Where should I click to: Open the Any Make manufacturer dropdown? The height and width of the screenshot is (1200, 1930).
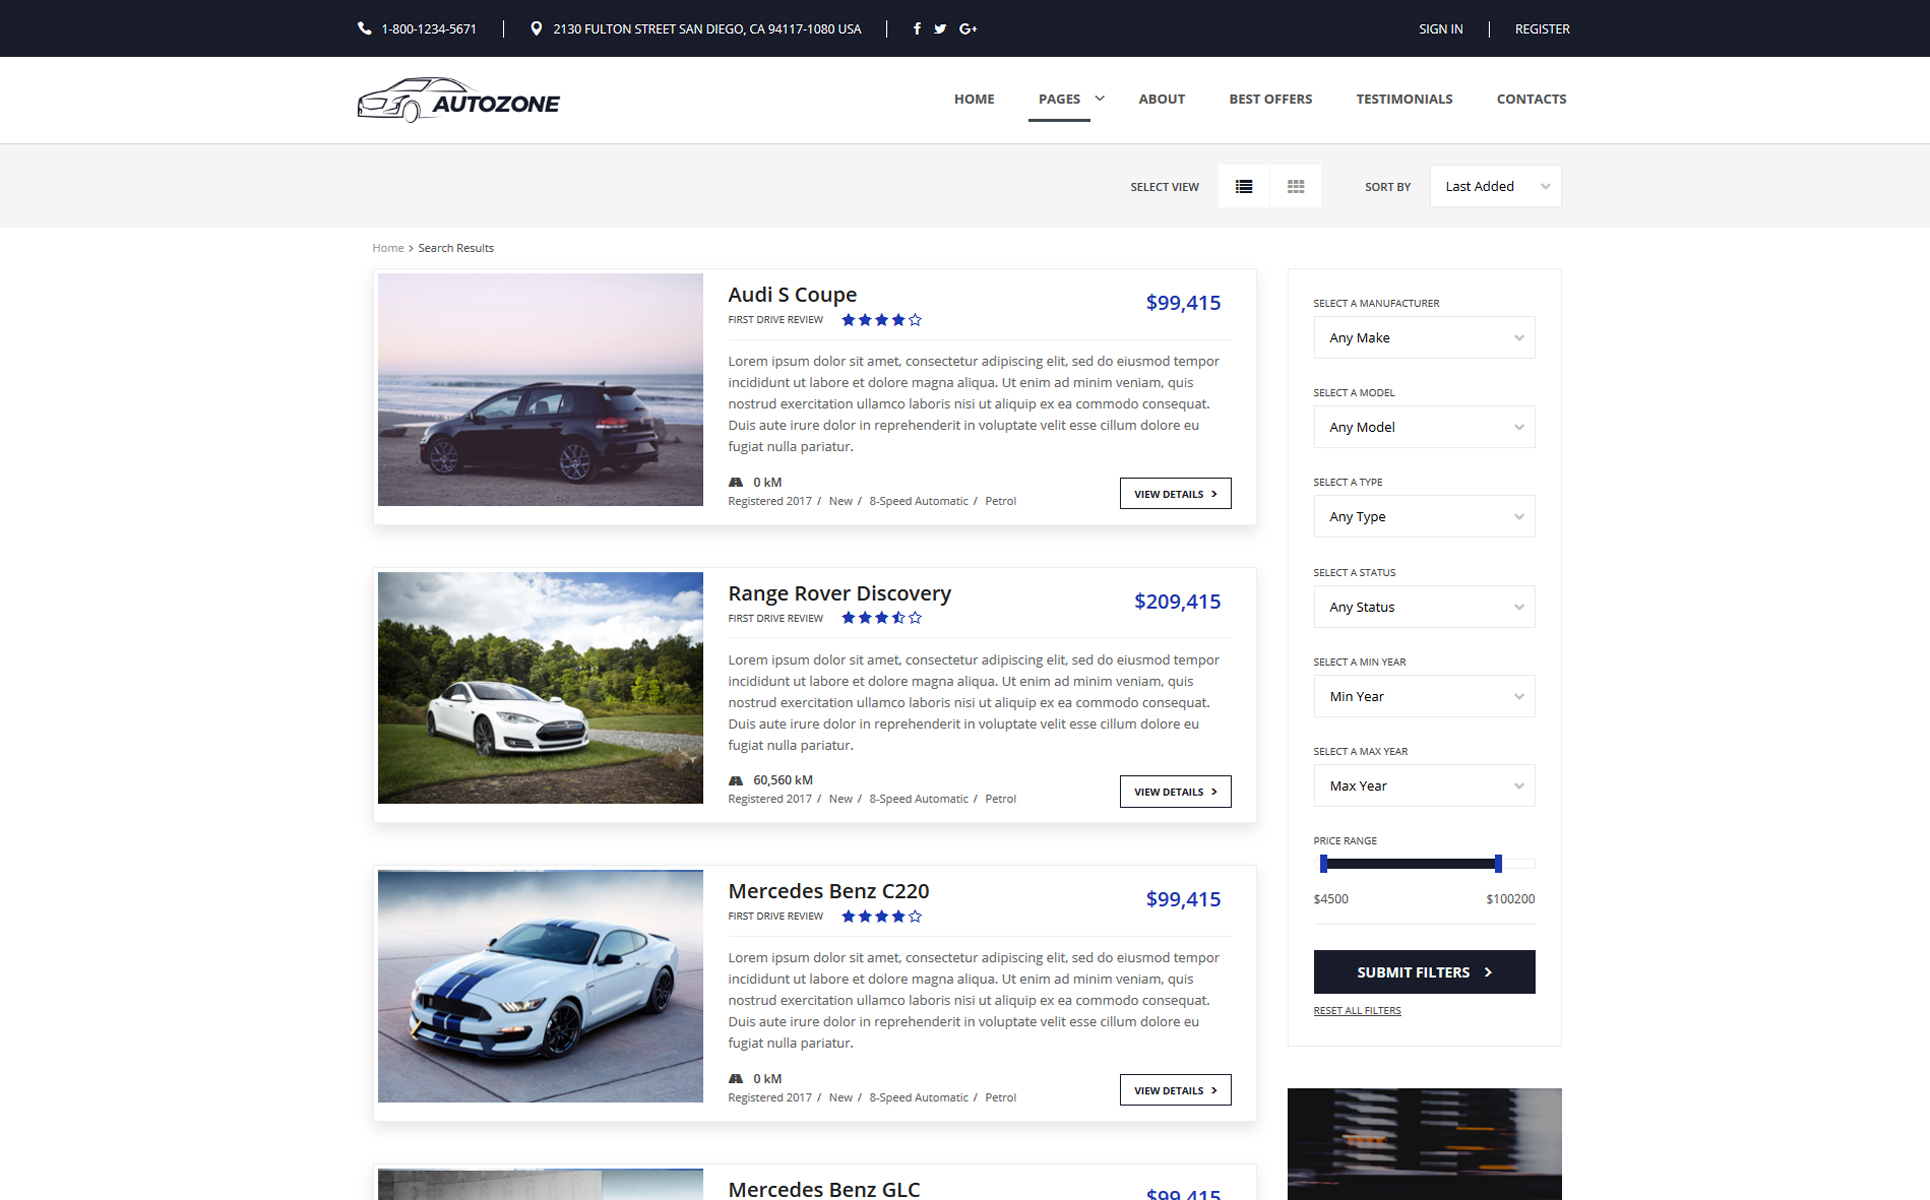pyautogui.click(x=1424, y=338)
